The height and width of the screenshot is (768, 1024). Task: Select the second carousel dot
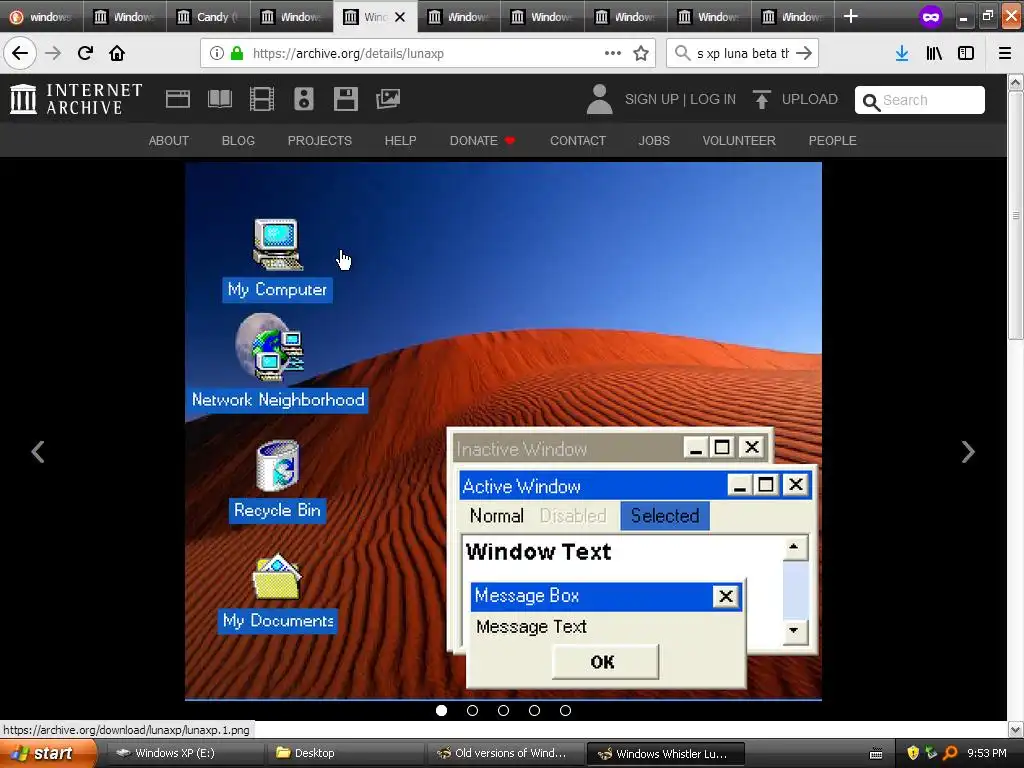tap(472, 711)
